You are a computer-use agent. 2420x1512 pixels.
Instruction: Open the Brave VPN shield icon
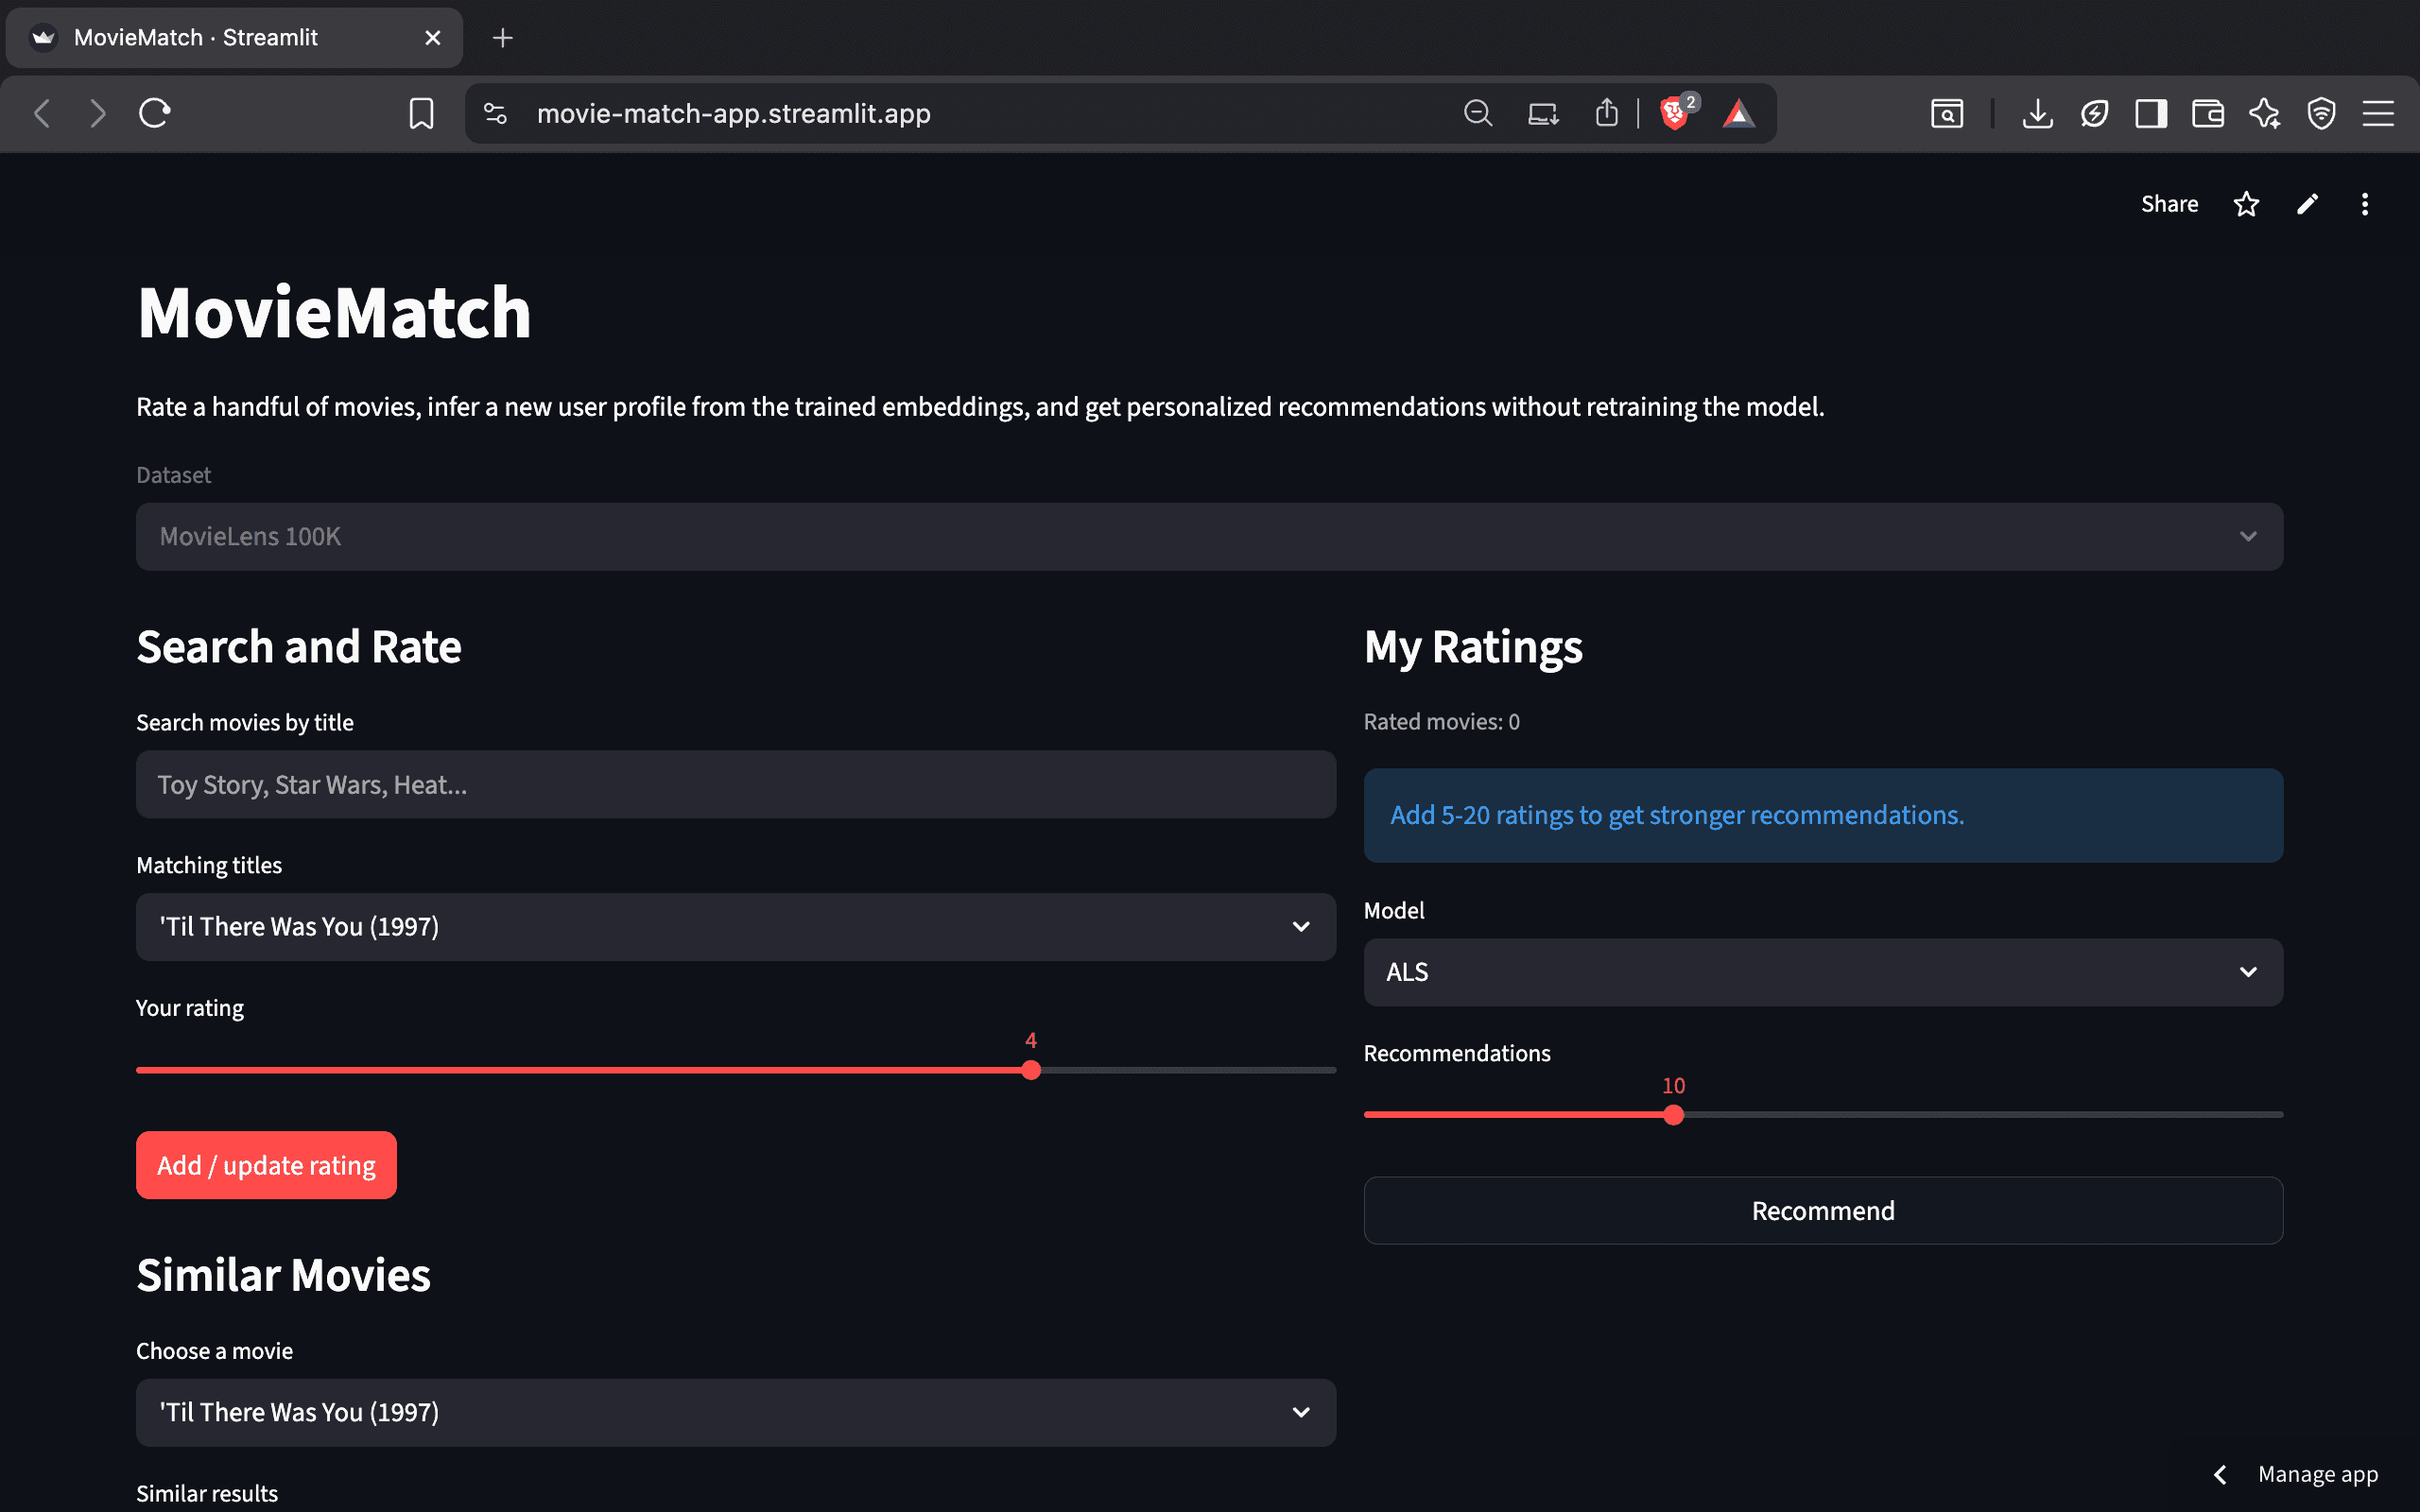2321,113
